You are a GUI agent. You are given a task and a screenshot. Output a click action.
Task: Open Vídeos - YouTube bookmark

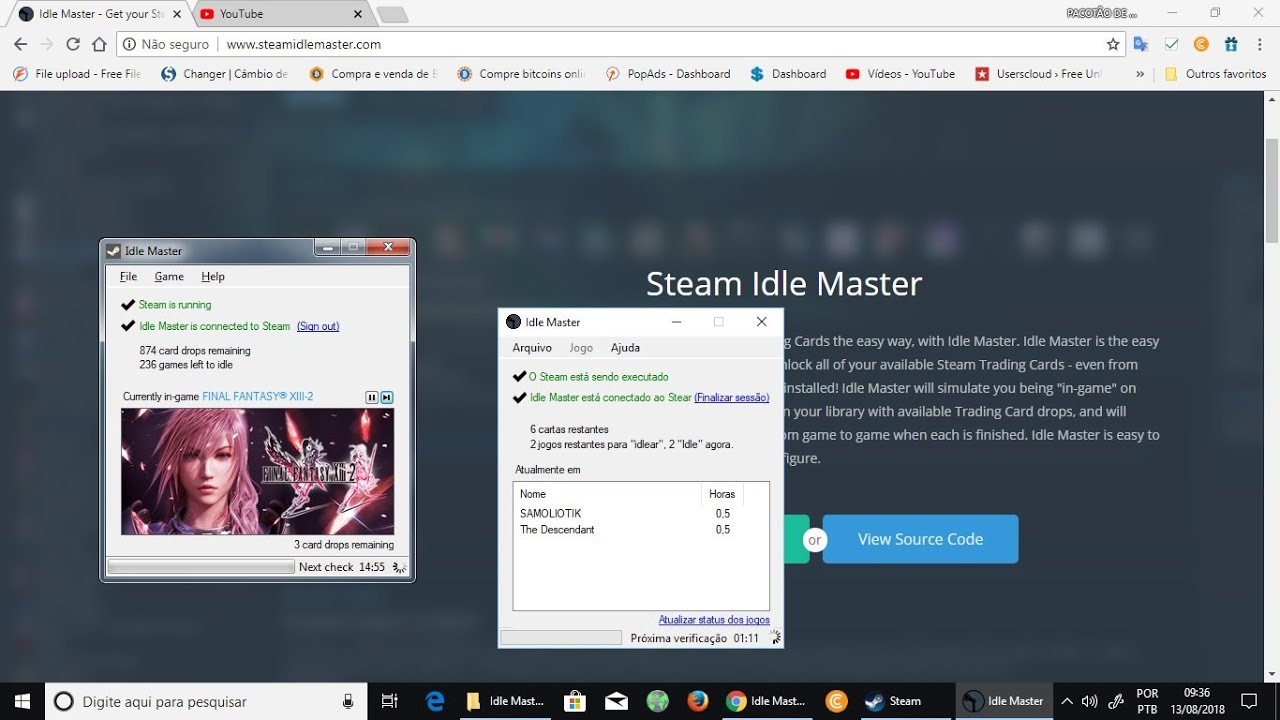(901, 74)
